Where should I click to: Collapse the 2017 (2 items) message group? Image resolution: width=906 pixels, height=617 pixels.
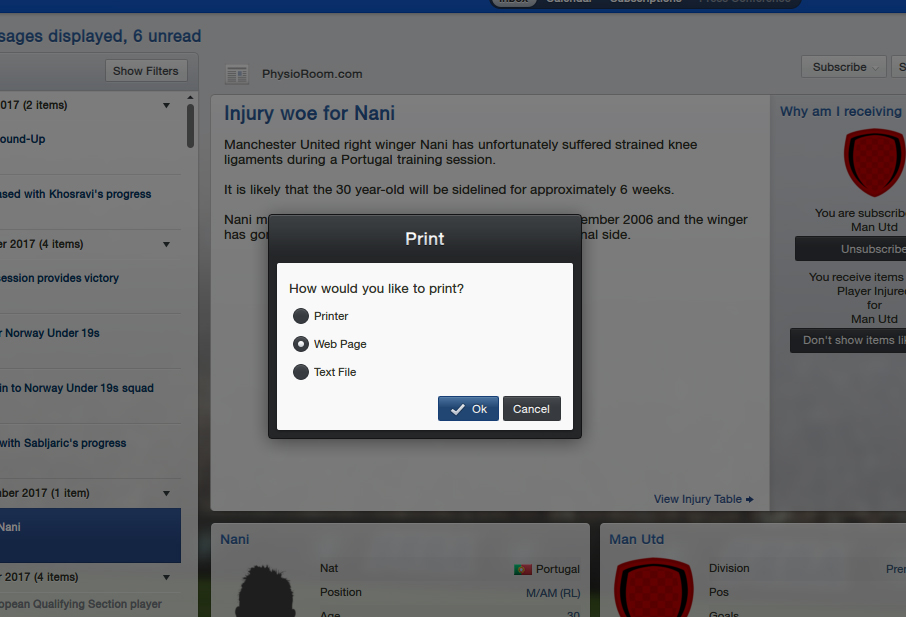tap(166, 105)
